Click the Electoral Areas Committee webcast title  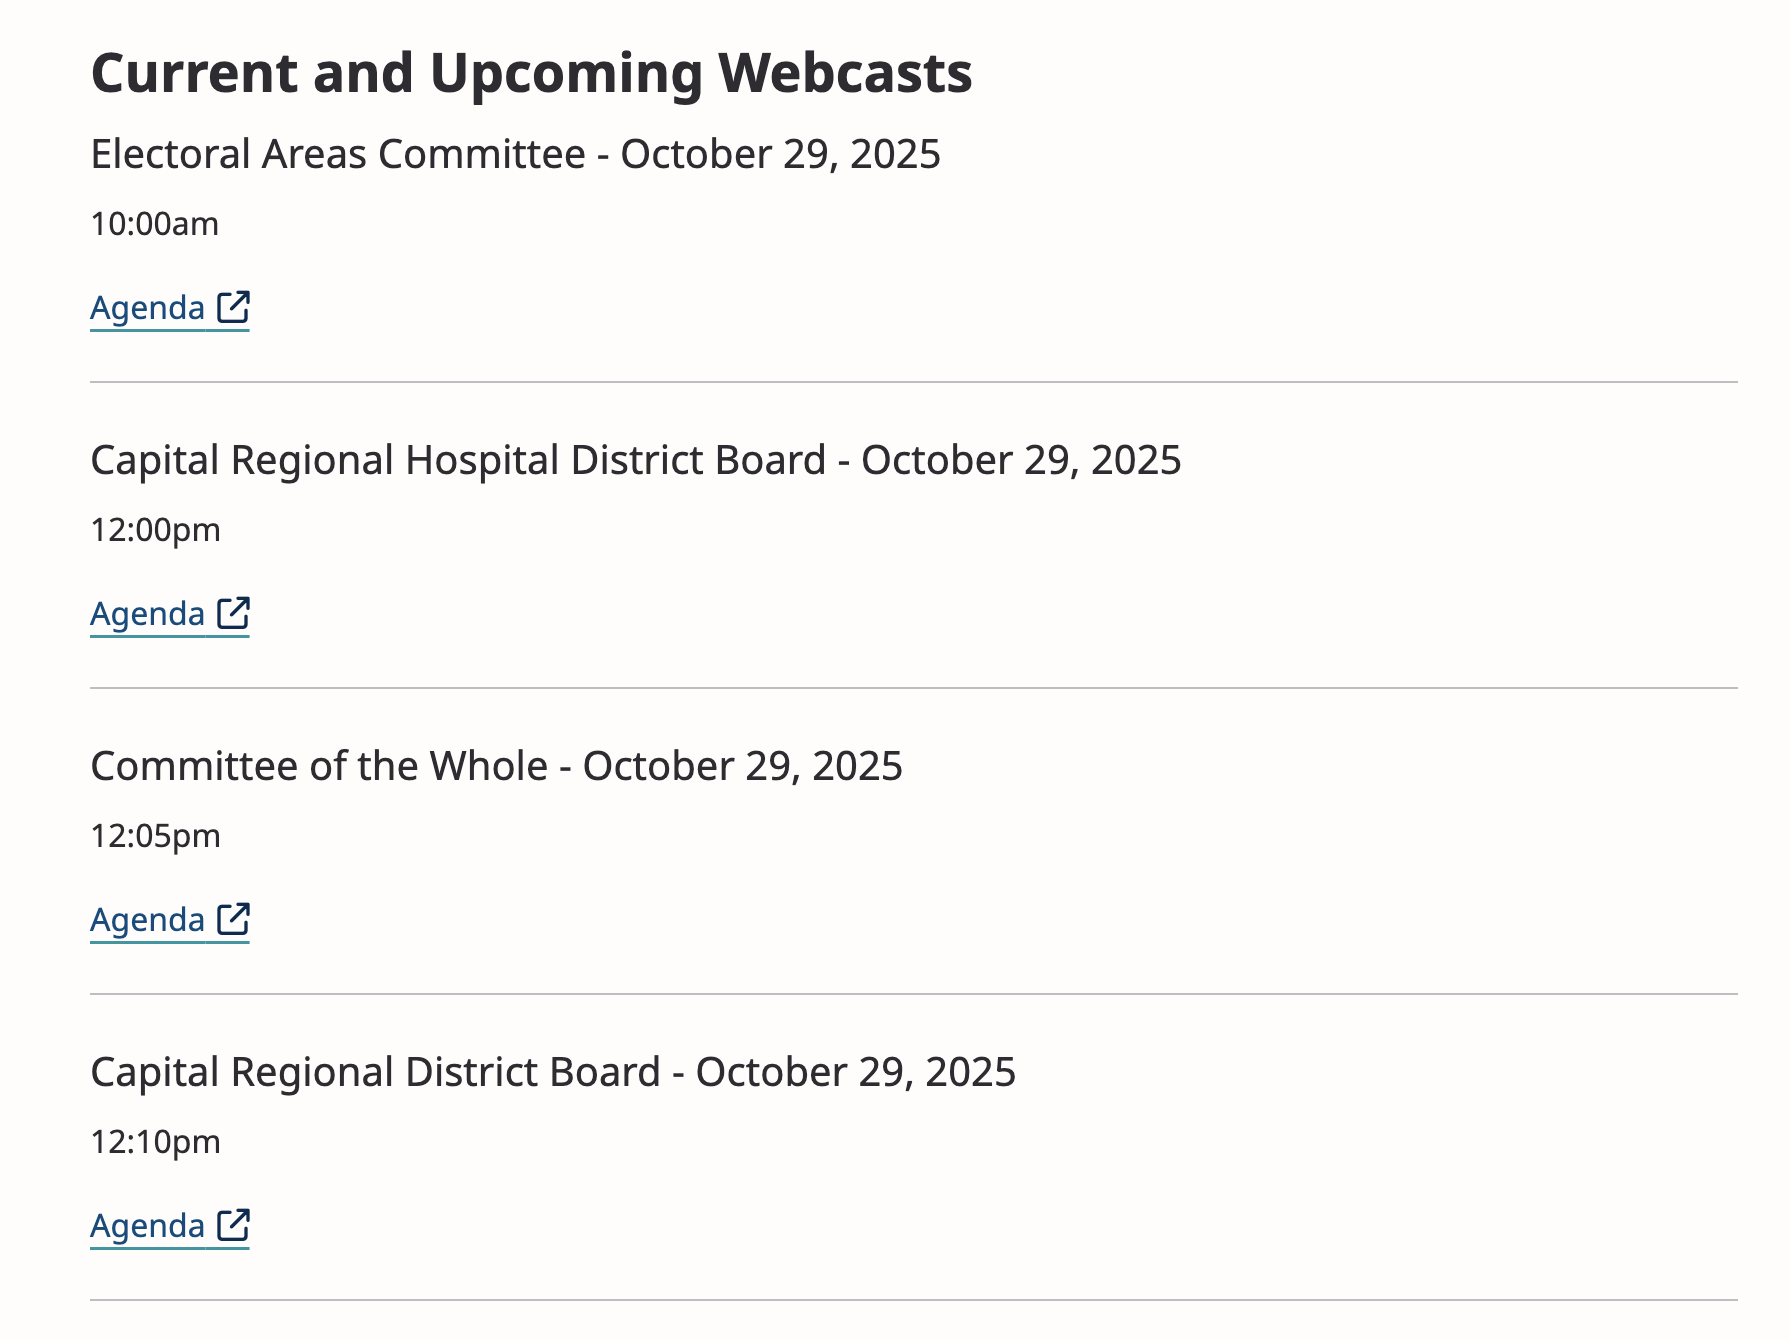(515, 154)
